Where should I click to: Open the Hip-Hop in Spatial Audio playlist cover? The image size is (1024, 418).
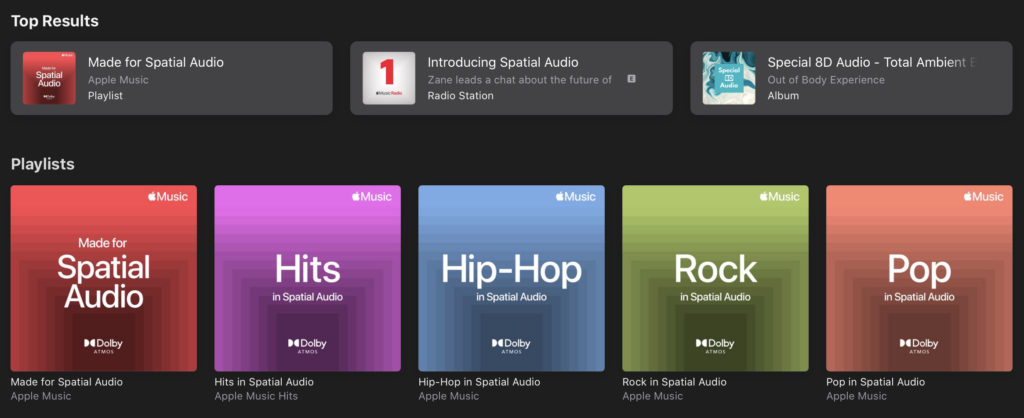pyautogui.click(x=511, y=278)
